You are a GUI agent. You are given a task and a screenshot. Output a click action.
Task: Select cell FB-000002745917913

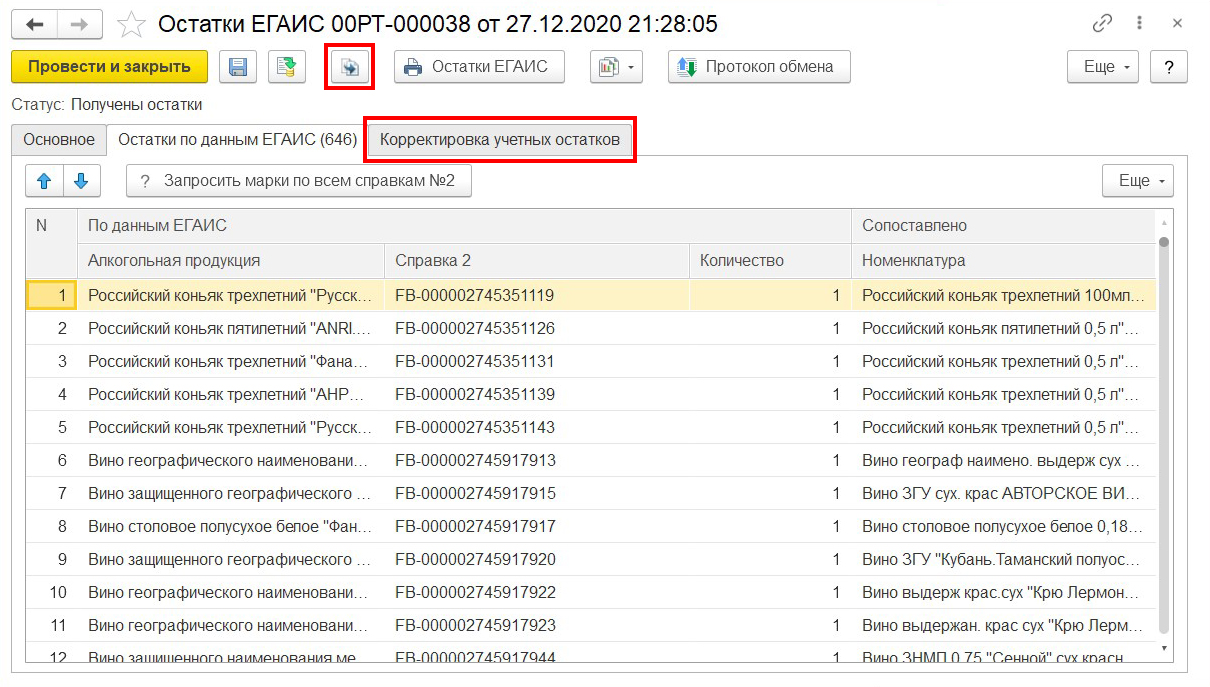click(x=537, y=460)
